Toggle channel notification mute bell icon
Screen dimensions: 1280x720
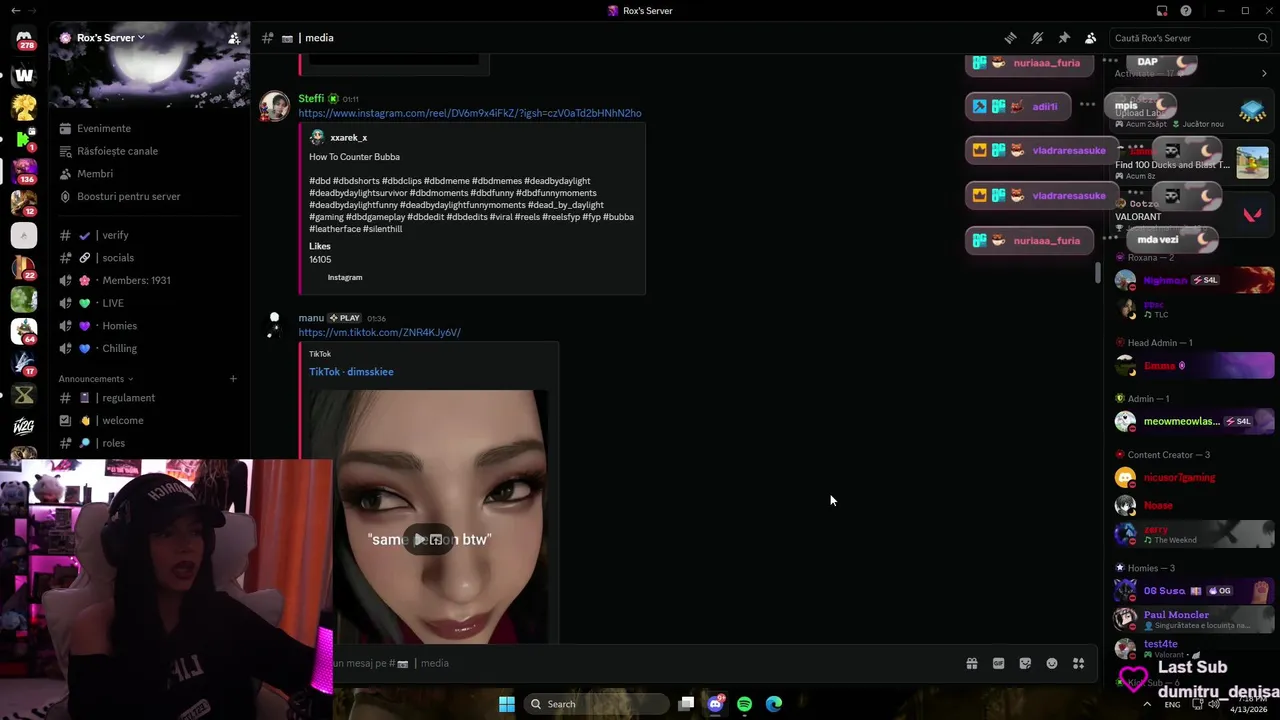click(x=1037, y=38)
